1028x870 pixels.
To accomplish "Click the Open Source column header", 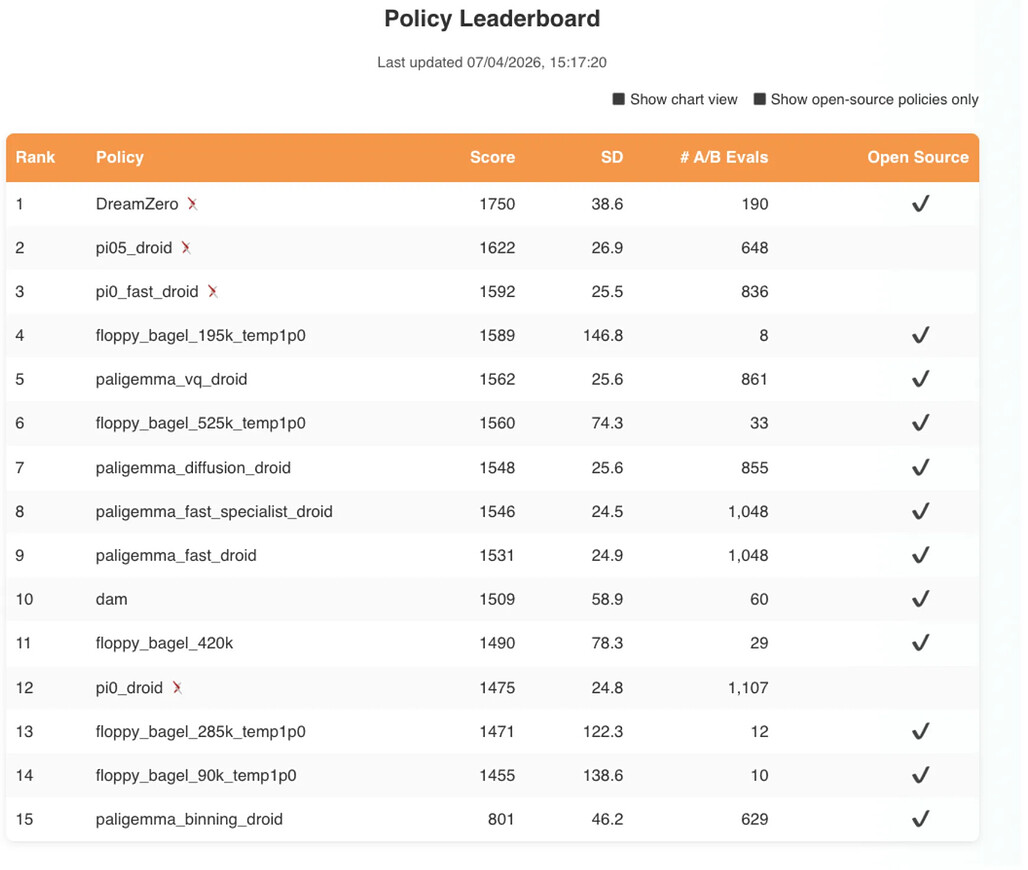I will [x=918, y=157].
